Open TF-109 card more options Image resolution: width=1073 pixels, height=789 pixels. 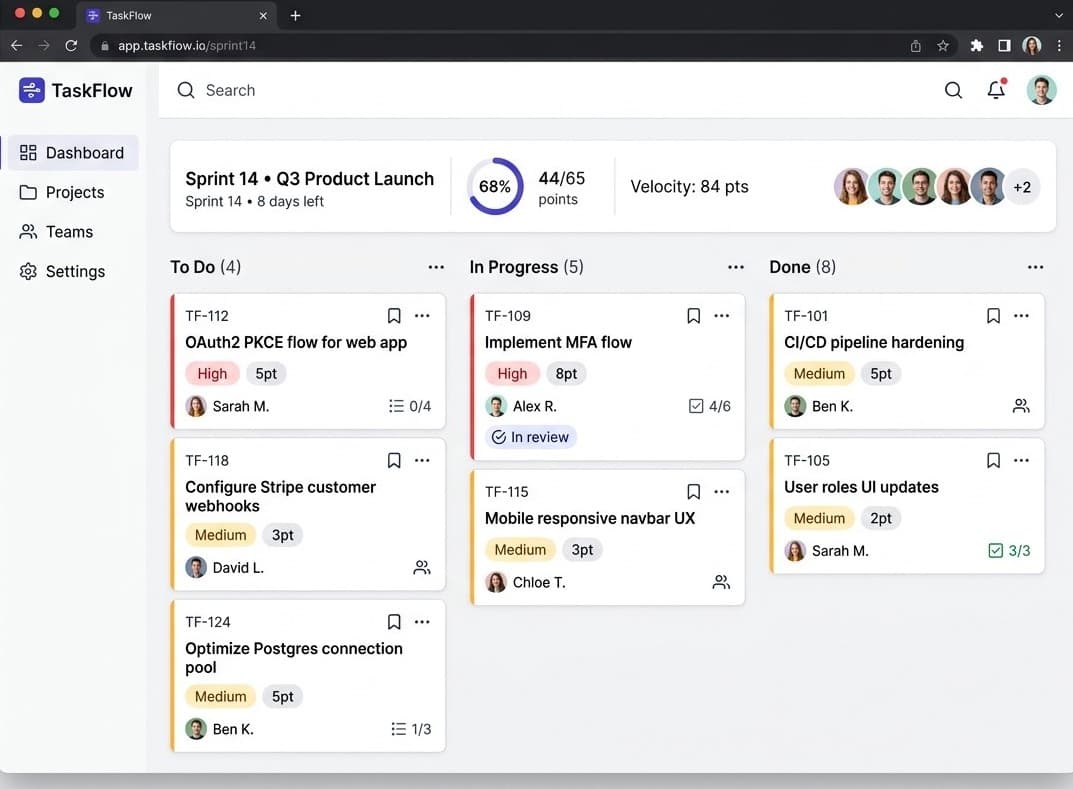(722, 315)
